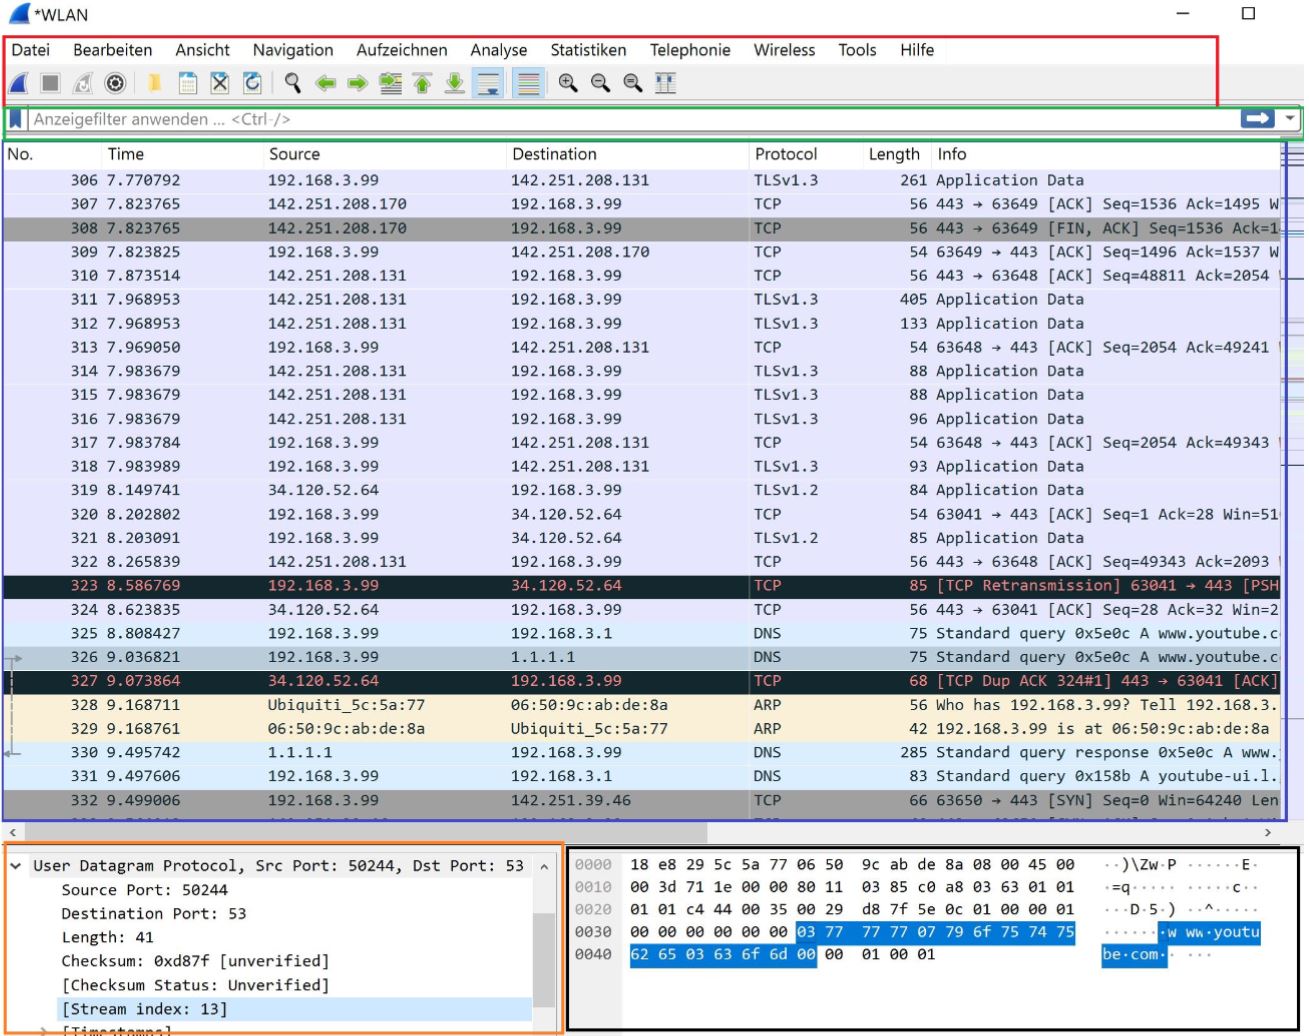This screenshot has width=1309, height=1036.
Task: Open the filter bookmark menu
Action: 16,119
